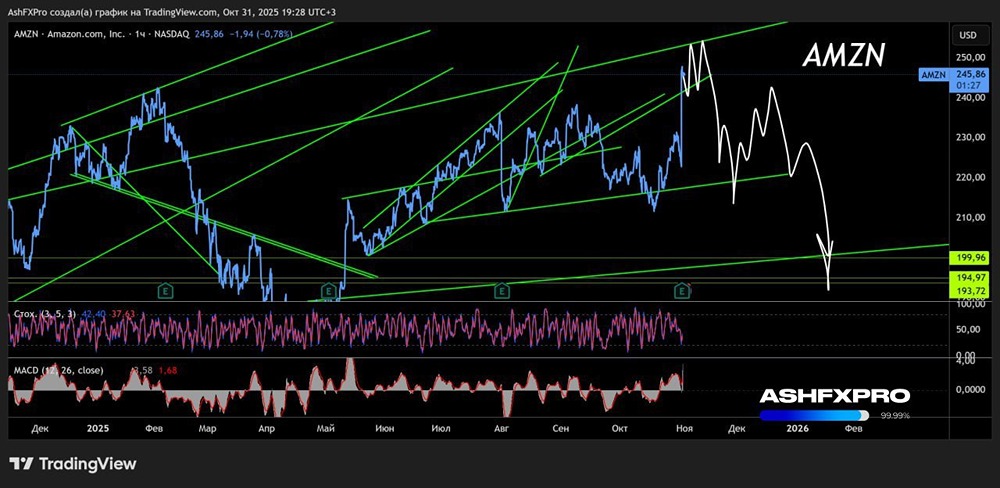Screen dimensions: 1000x488
Task: Click the earnings 'E' marker near Ноя
Action: tap(682, 291)
